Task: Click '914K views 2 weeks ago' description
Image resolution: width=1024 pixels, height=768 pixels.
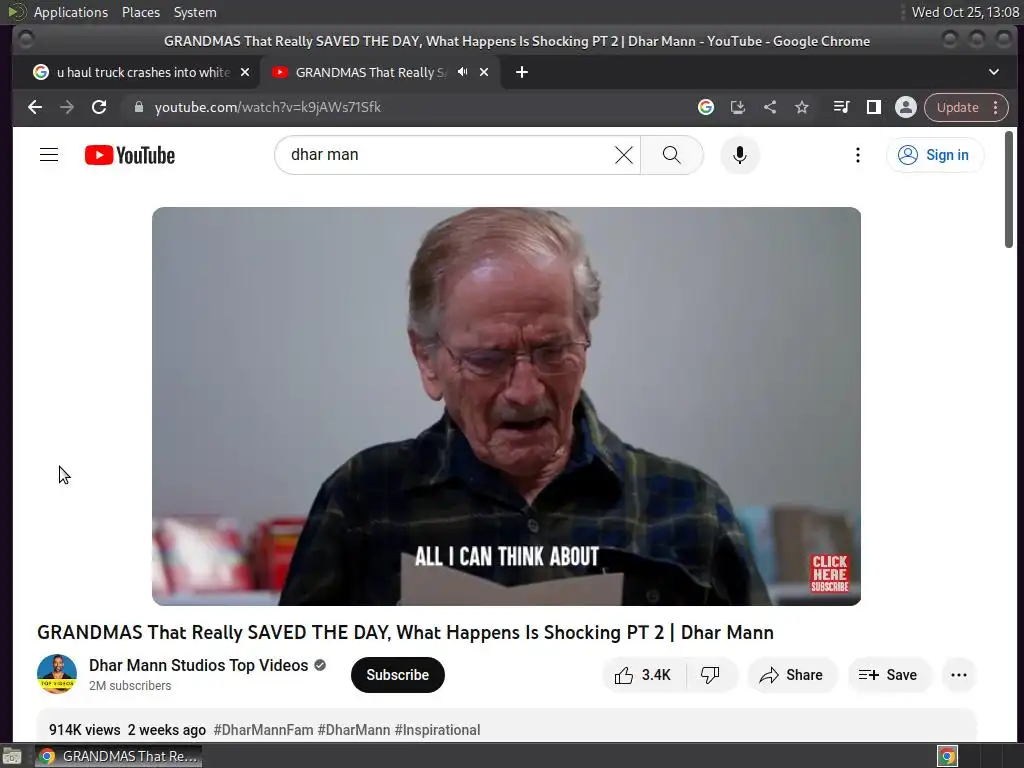Action: [127, 729]
